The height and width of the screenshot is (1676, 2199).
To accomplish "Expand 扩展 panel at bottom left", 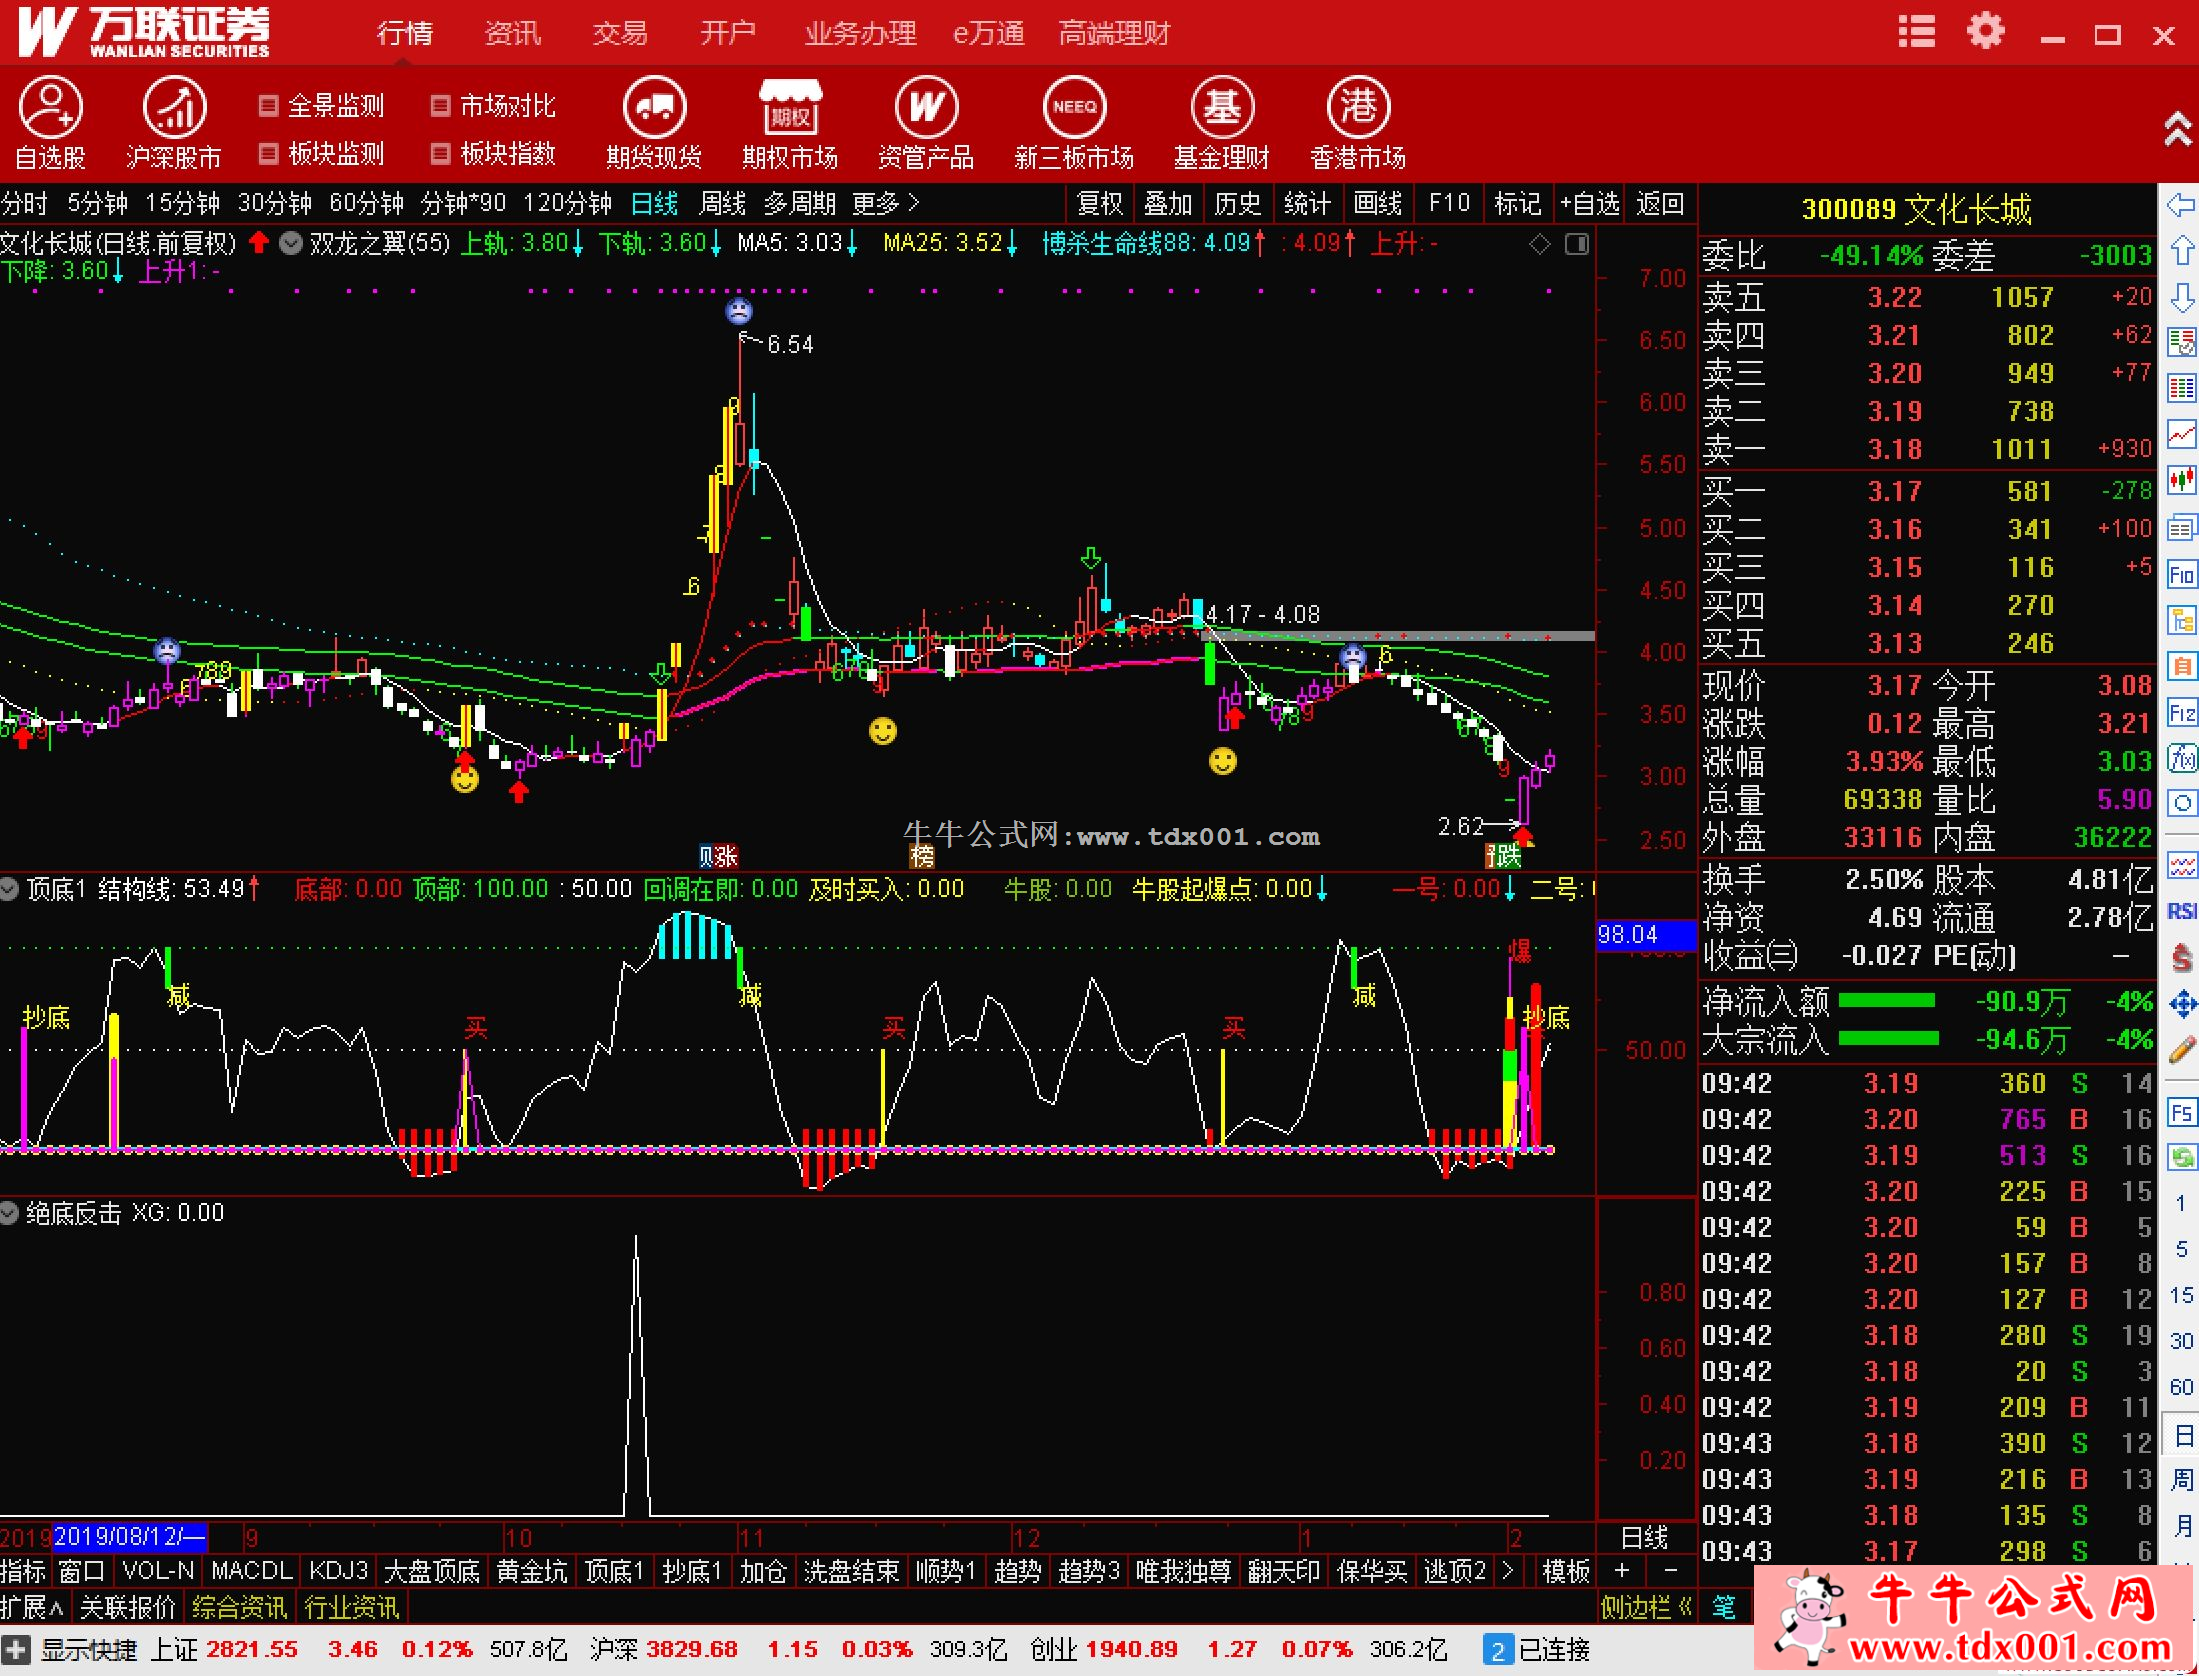I will pyautogui.click(x=33, y=1608).
